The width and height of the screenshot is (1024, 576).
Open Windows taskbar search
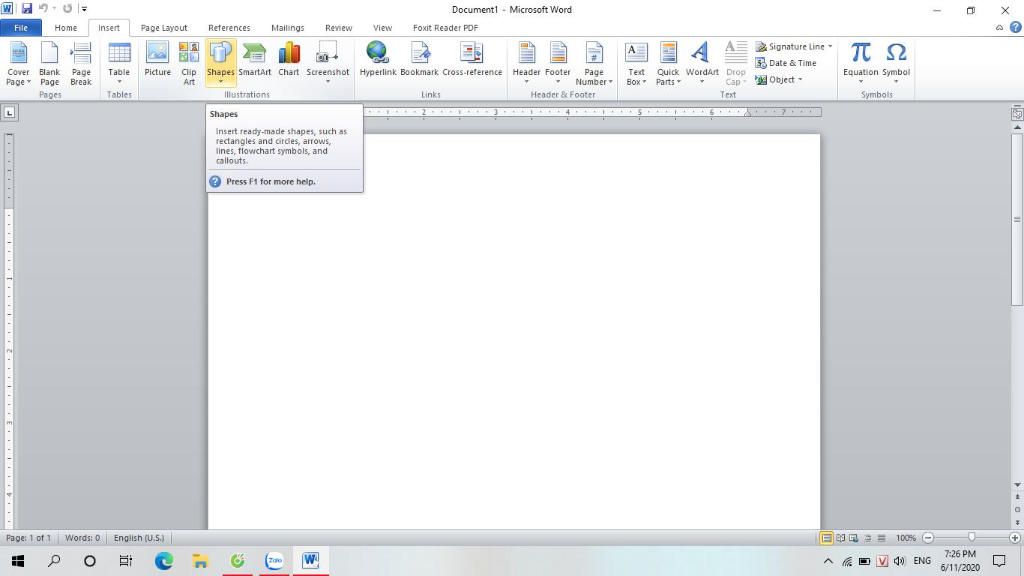(x=54, y=561)
